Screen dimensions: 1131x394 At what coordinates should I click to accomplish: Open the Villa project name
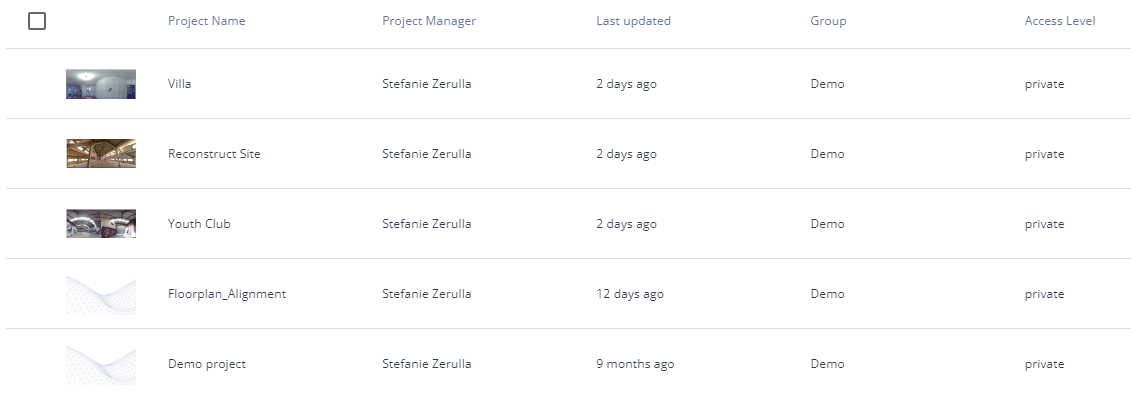[180, 84]
